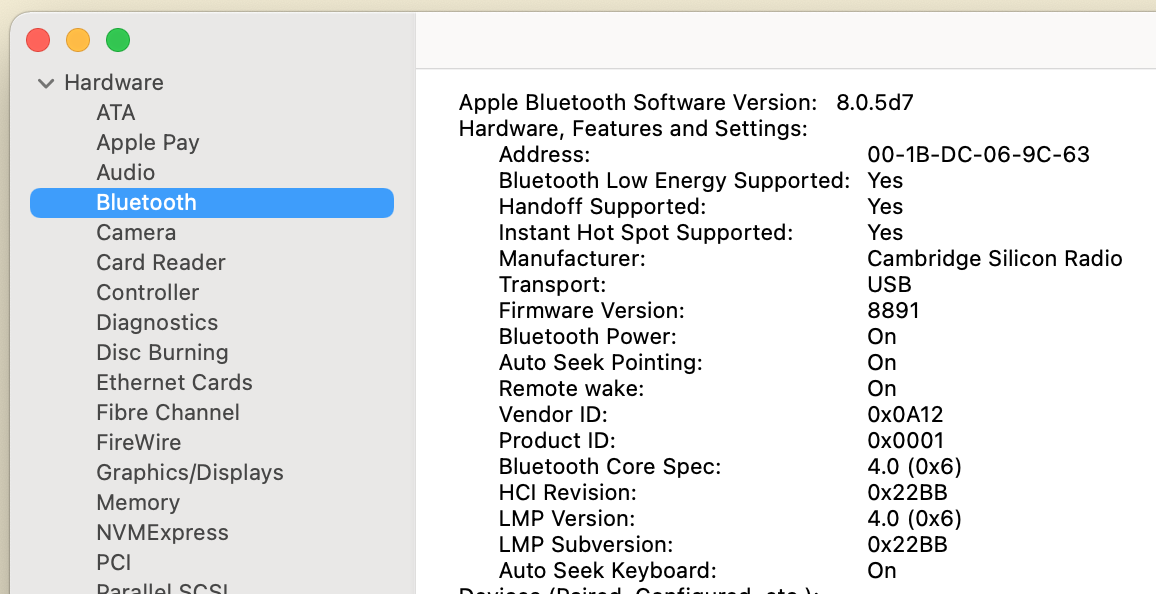Open the Fibre Channel section

[x=168, y=413]
